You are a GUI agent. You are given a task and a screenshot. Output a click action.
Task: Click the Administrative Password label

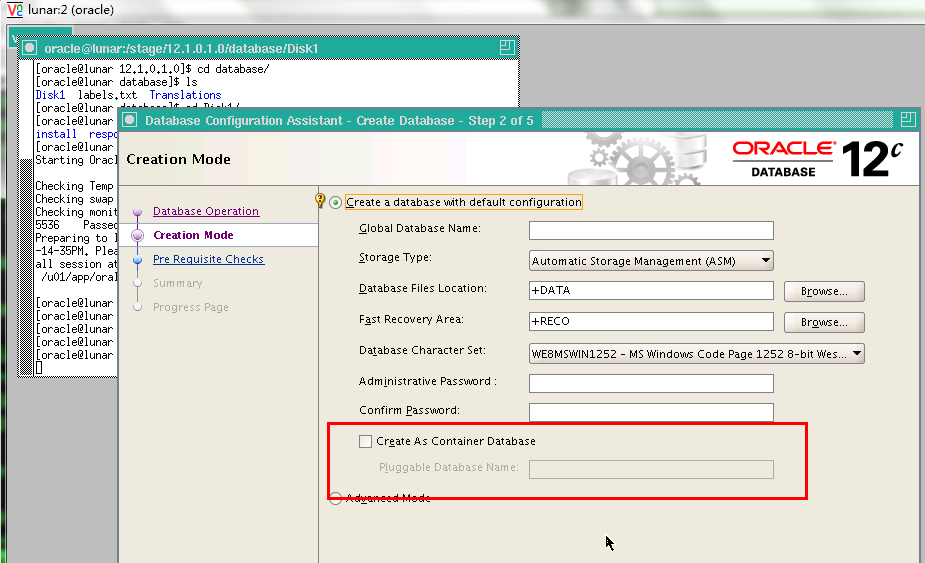click(428, 381)
